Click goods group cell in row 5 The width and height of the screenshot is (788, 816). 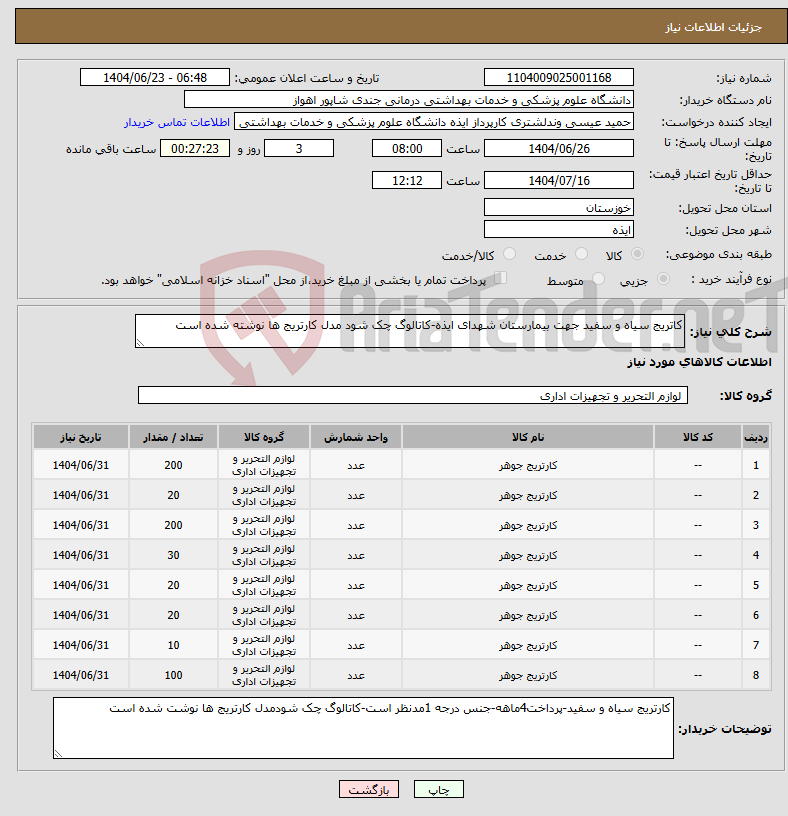point(264,585)
